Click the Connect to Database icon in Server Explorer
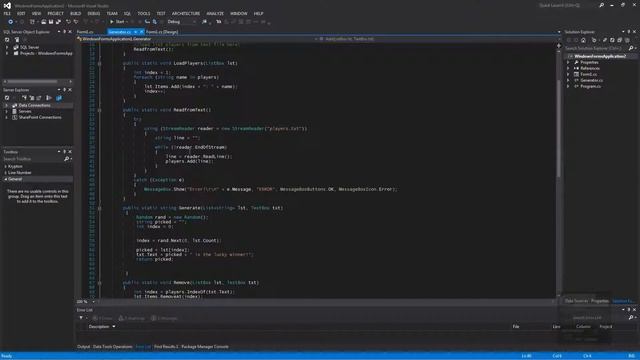640x360 pixels. pyautogui.click(x=24, y=98)
